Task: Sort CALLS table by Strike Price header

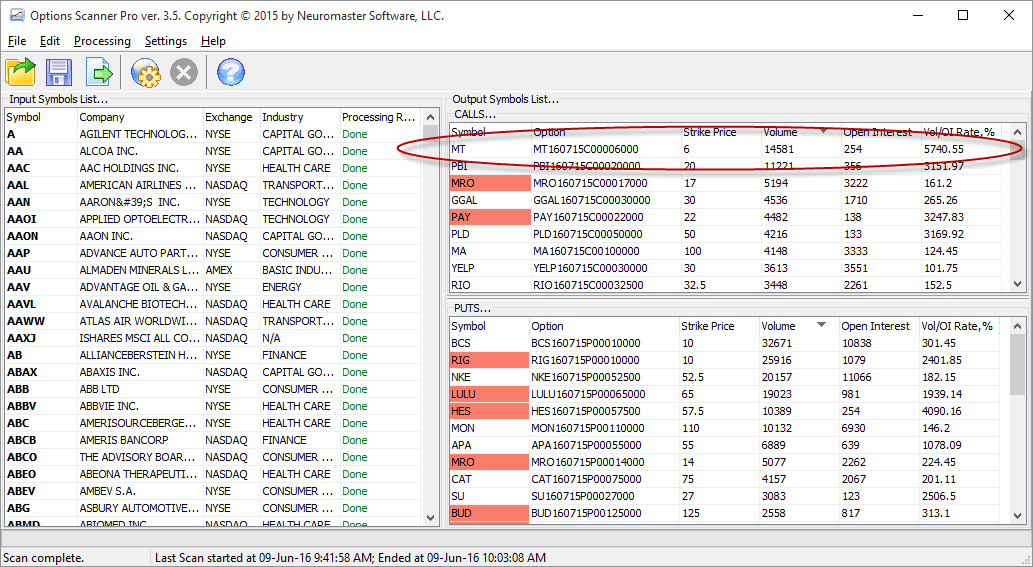Action: coord(721,132)
